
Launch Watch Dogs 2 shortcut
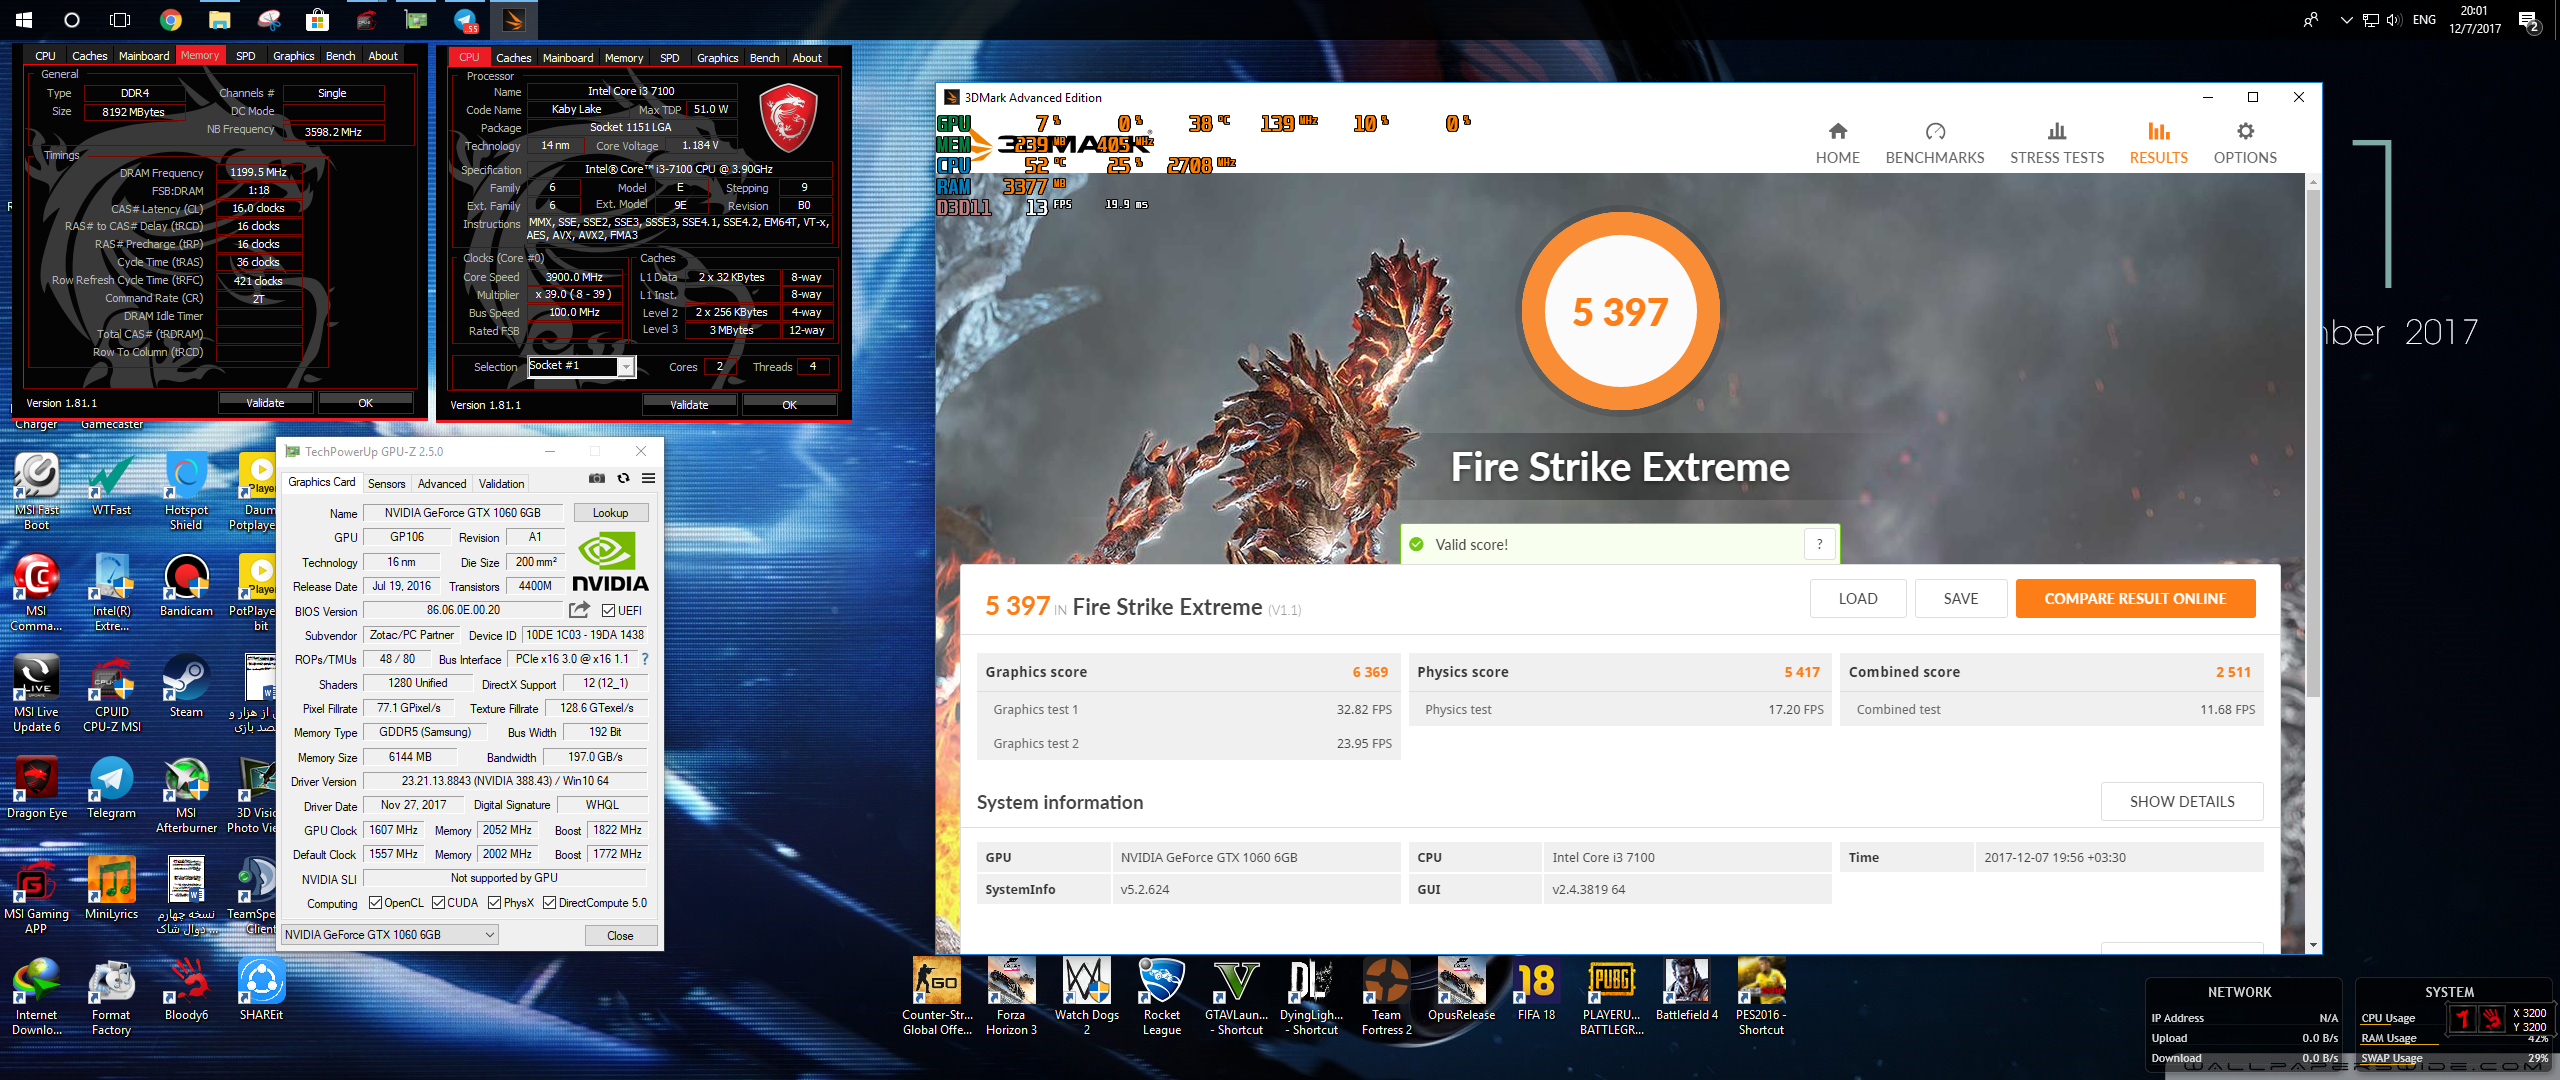pos(1086,996)
